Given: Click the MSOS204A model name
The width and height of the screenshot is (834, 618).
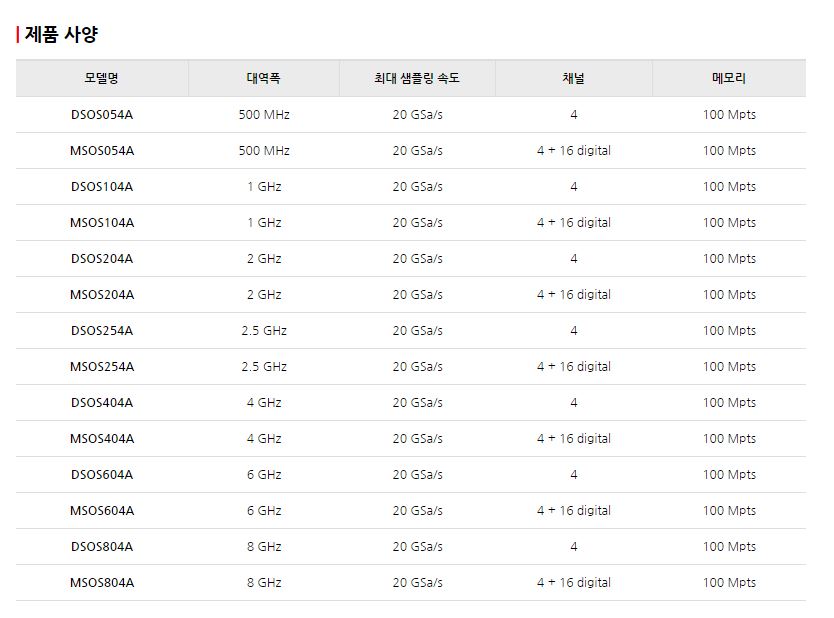Looking at the screenshot, I should (102, 295).
